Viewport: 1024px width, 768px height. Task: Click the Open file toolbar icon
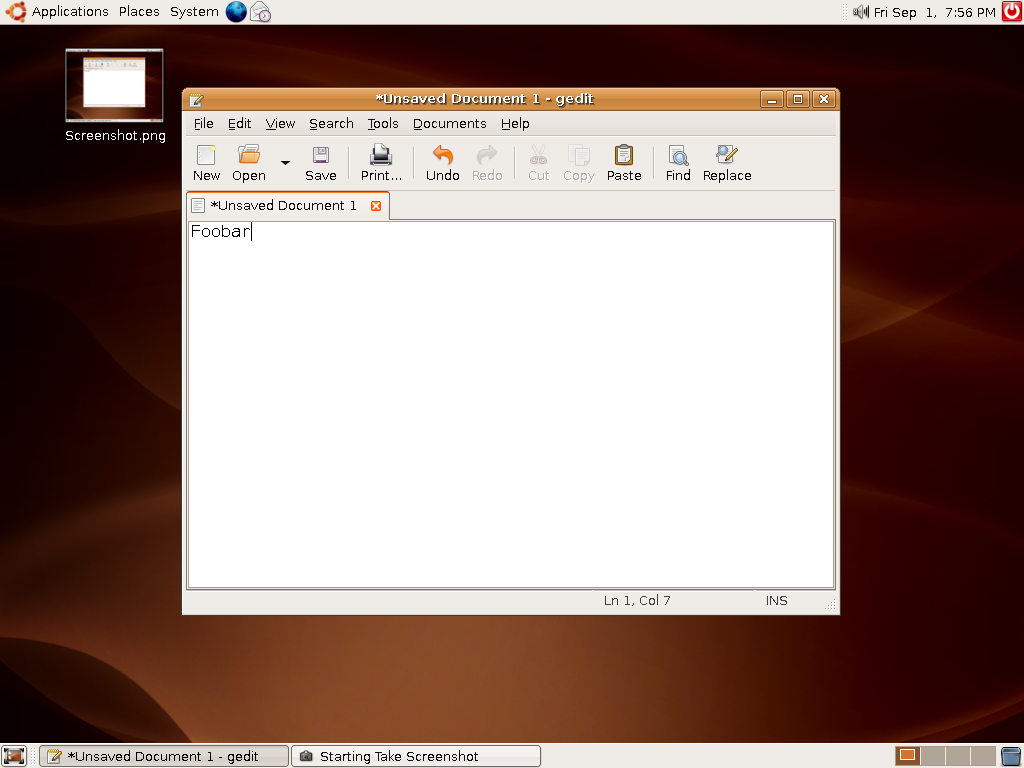(x=248, y=163)
